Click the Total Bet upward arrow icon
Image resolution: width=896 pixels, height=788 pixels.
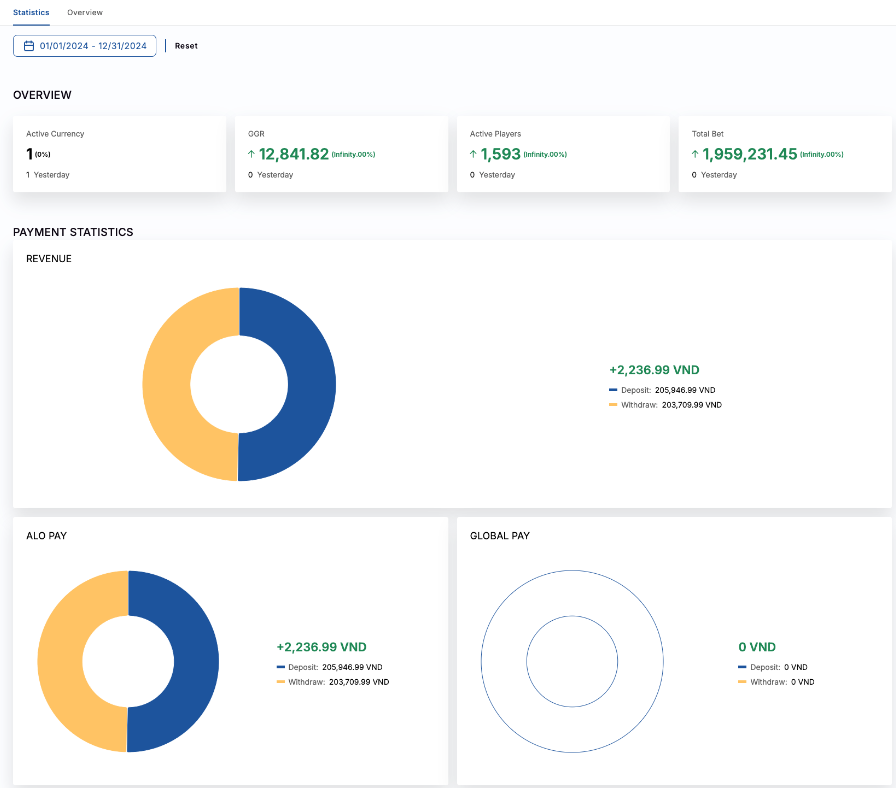tap(696, 155)
